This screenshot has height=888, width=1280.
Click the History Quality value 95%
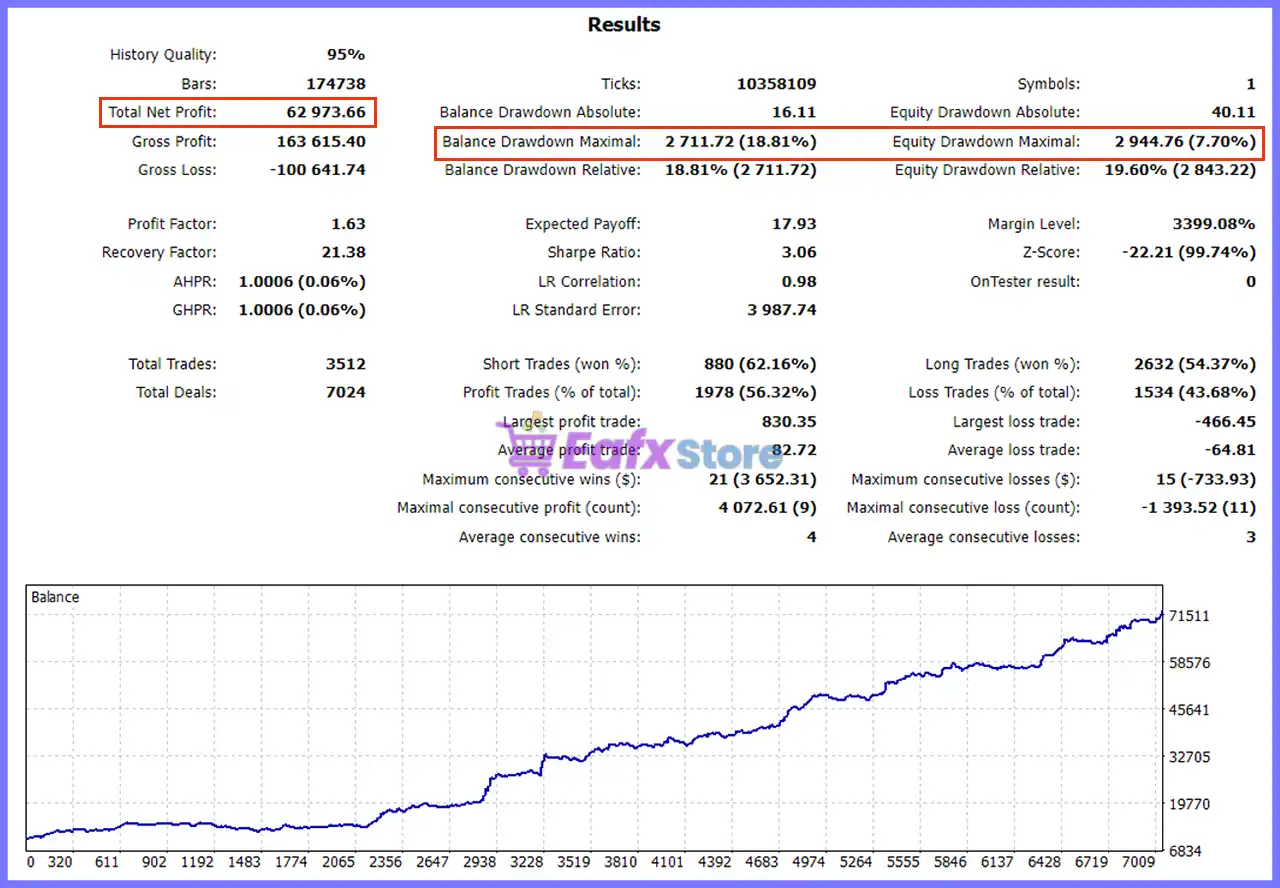(346, 55)
